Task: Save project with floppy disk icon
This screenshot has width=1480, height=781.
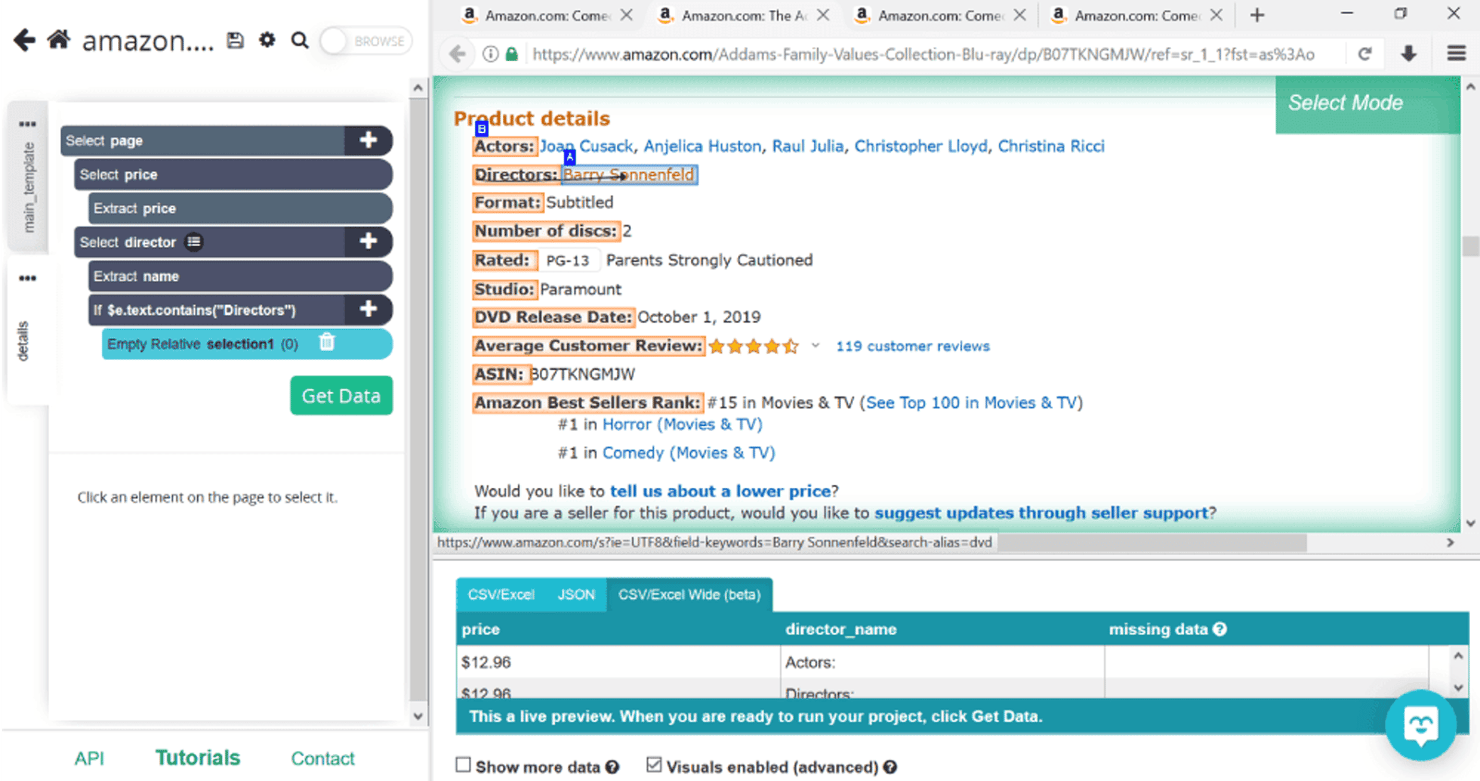Action: [x=235, y=41]
